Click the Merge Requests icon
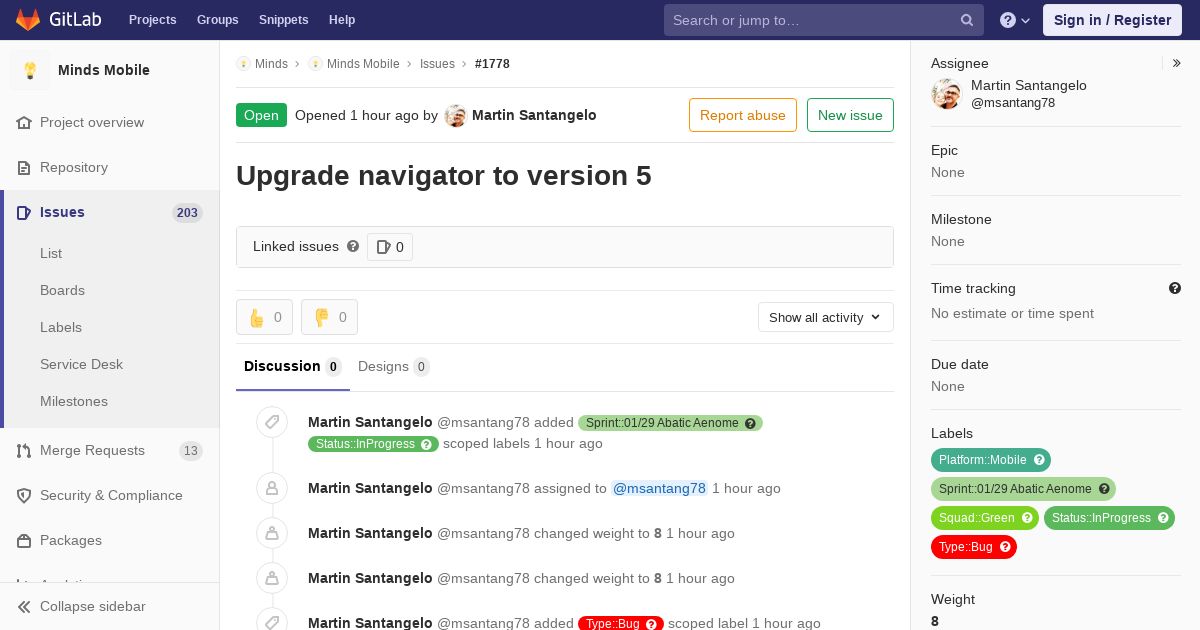 [x=24, y=451]
